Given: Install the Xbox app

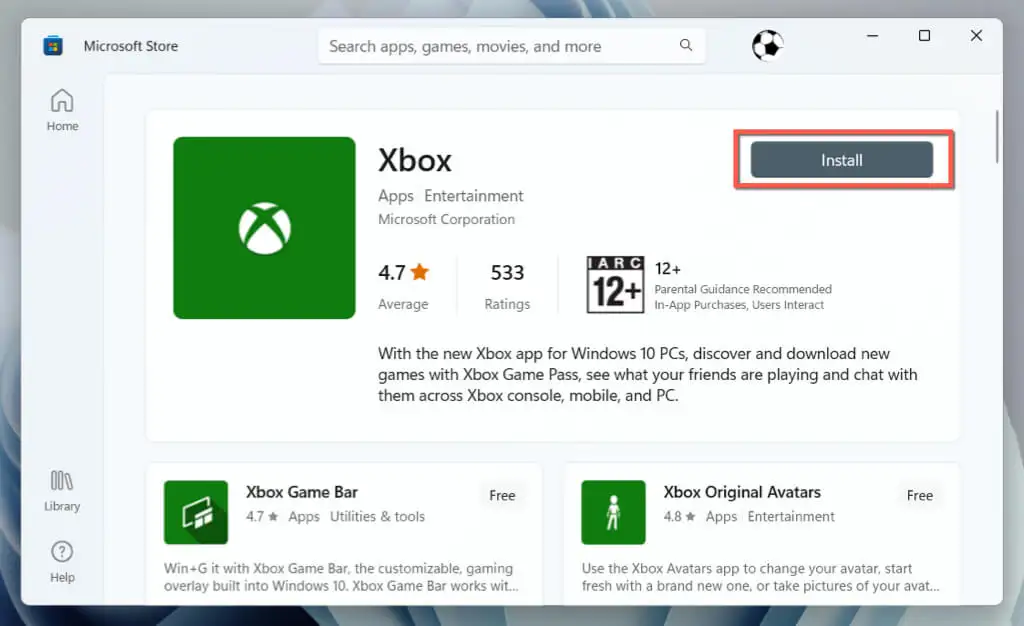Looking at the screenshot, I should pyautogui.click(x=842, y=160).
